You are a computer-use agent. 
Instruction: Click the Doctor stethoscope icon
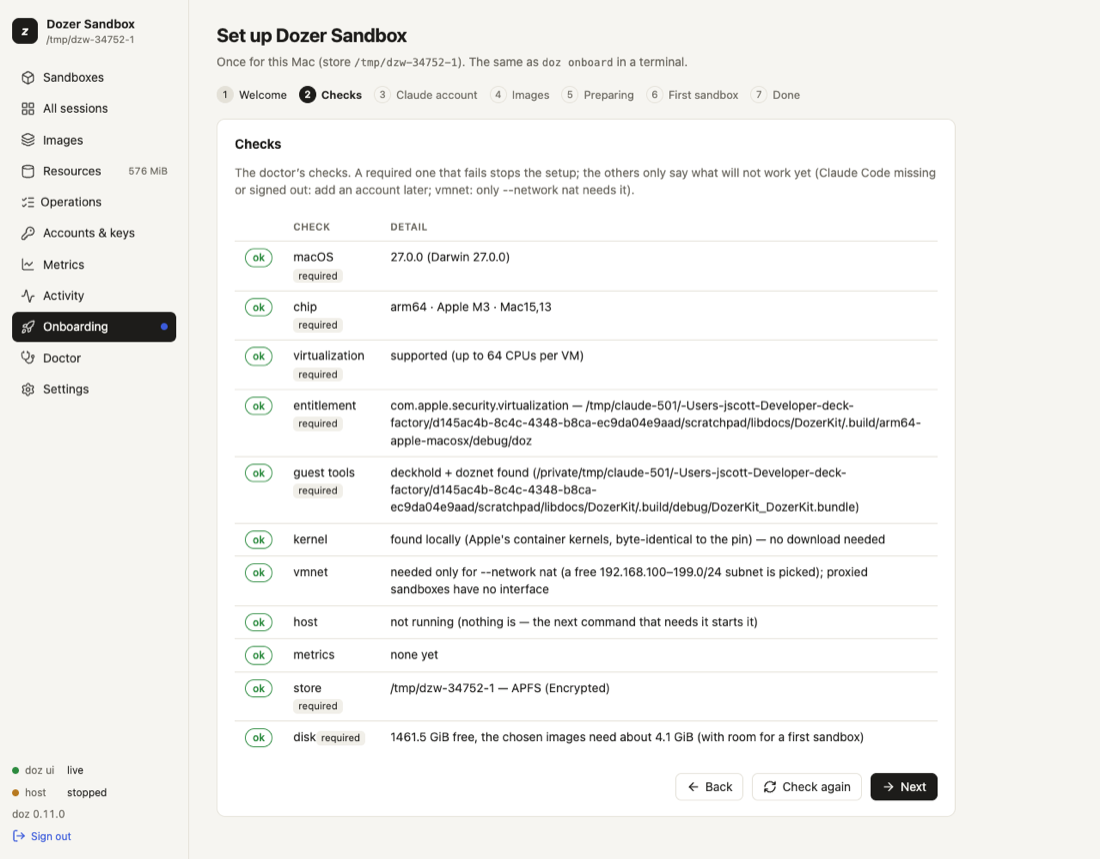coord(28,358)
